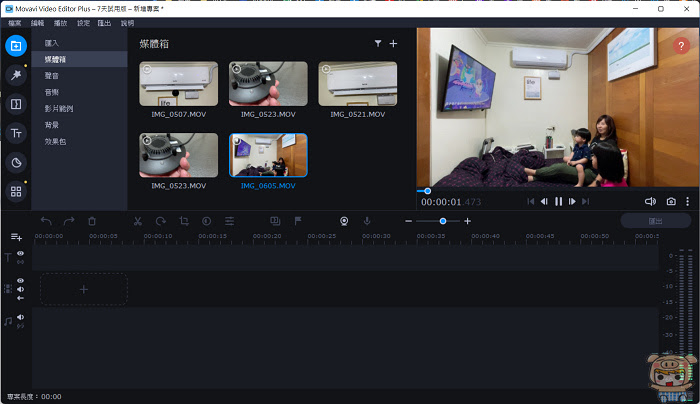Select IMG_0507.MOV thumbnail
The height and width of the screenshot is (404, 700).
click(x=179, y=84)
